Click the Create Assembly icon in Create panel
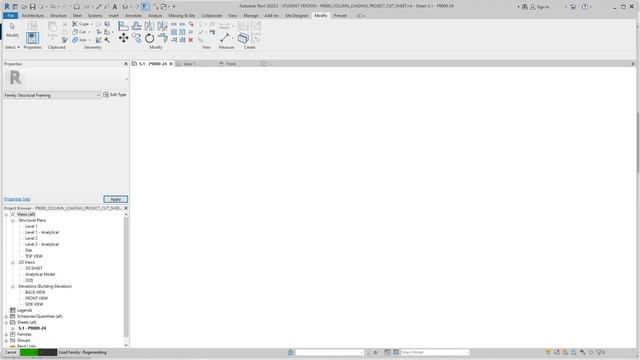Image resolution: width=640 pixels, height=360 pixels. [243, 38]
